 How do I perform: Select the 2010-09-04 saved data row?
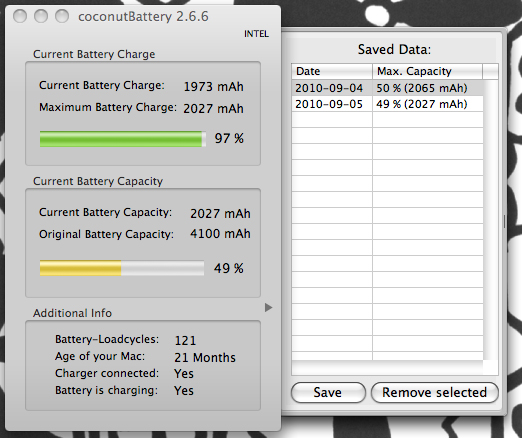tap(387, 88)
